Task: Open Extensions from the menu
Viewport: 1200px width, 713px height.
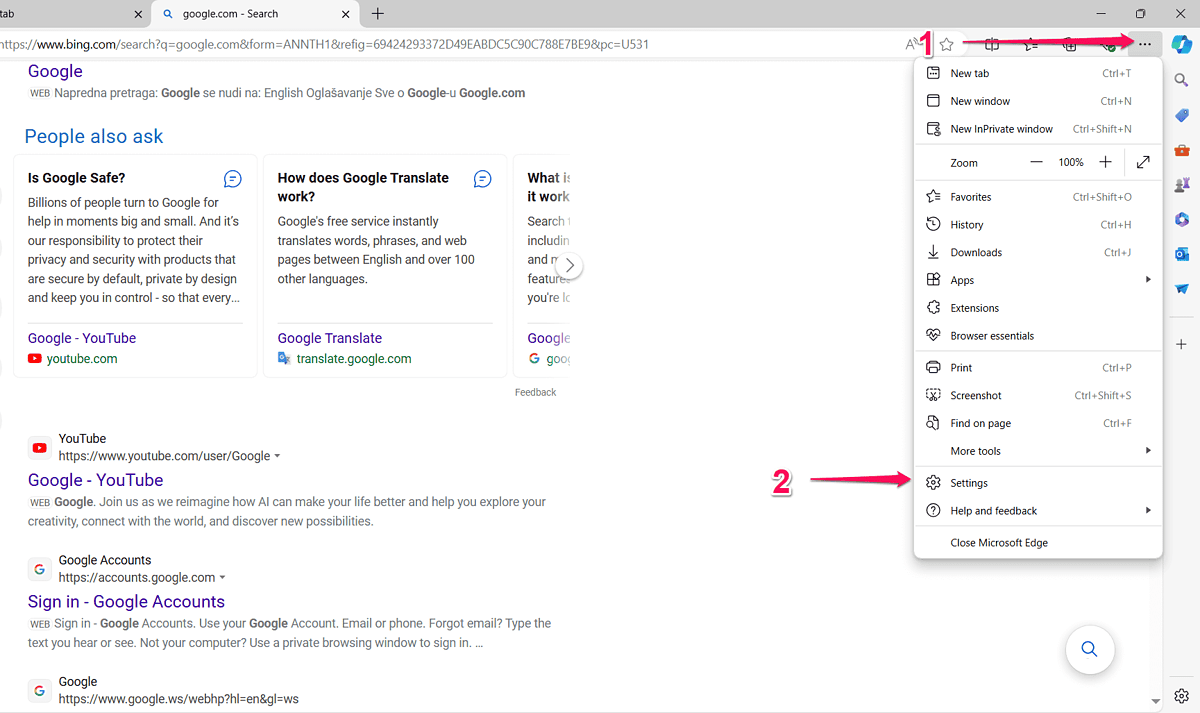Action: point(1038,308)
